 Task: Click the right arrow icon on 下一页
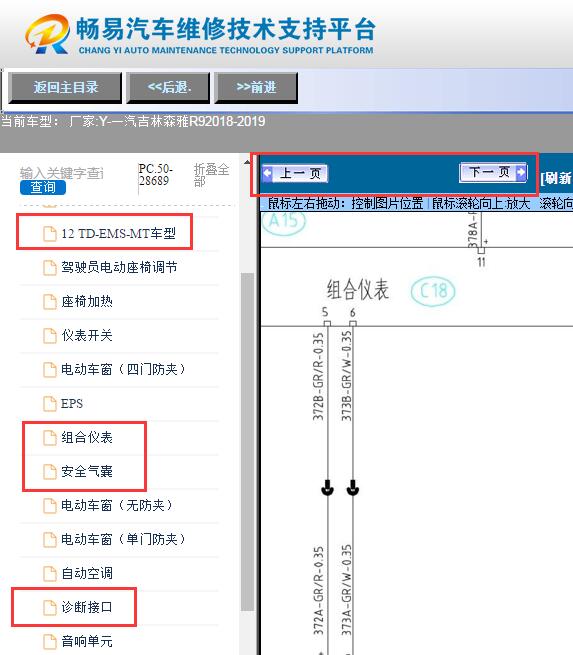[521, 172]
